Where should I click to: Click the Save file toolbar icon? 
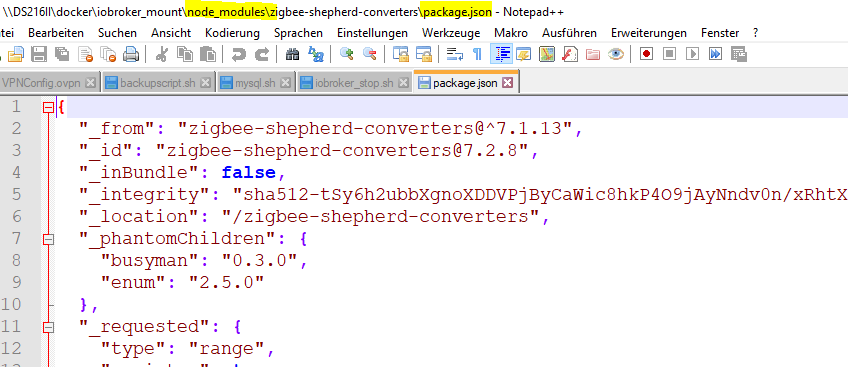pyautogui.click(x=38, y=54)
